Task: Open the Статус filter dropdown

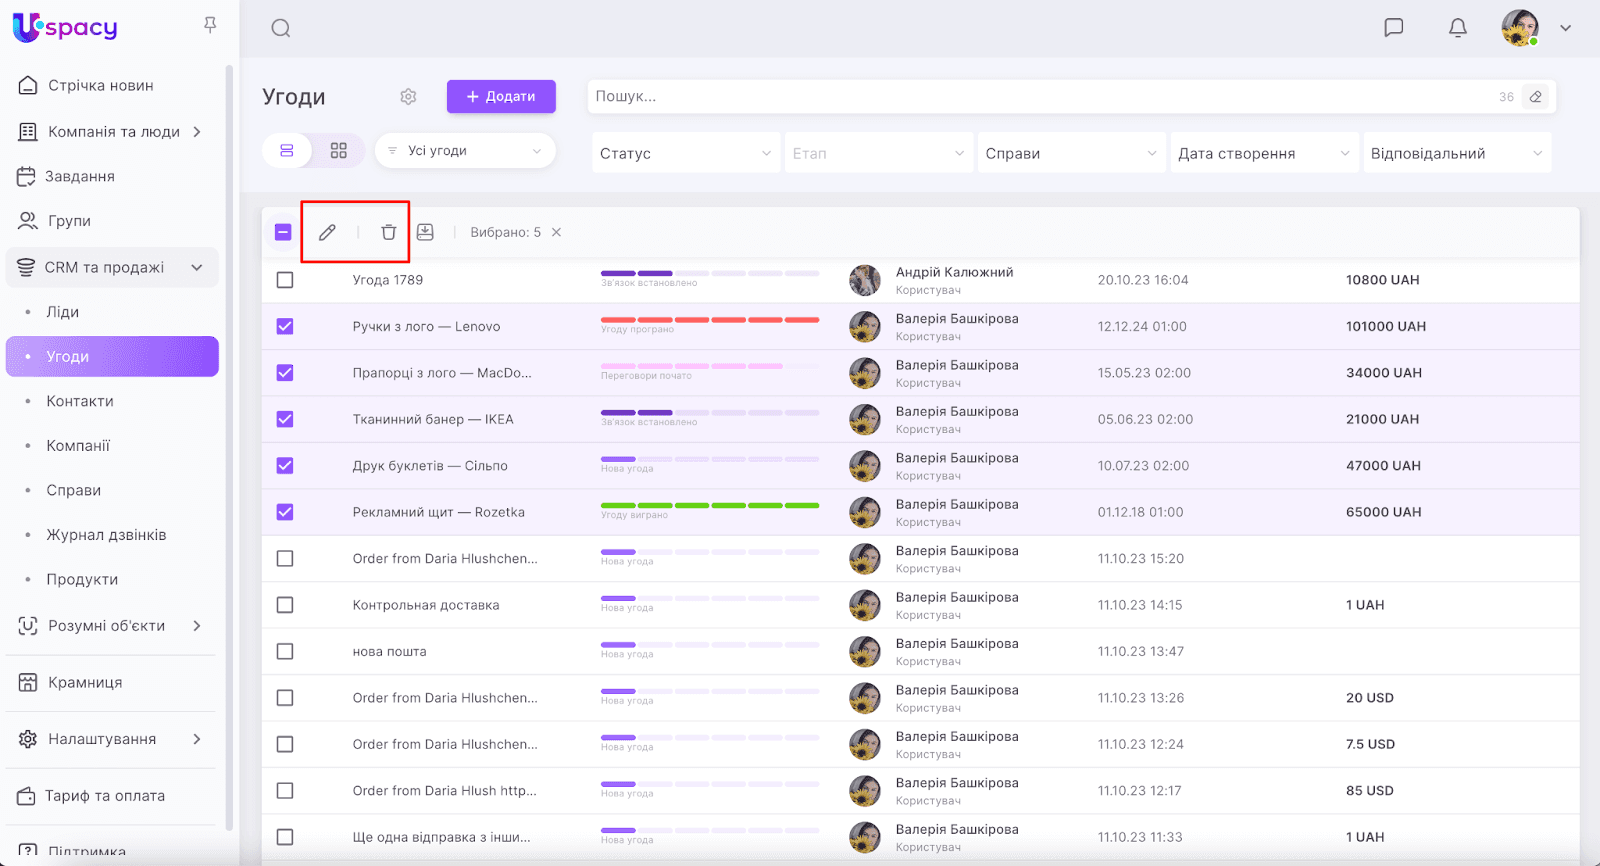Action: [x=685, y=153]
